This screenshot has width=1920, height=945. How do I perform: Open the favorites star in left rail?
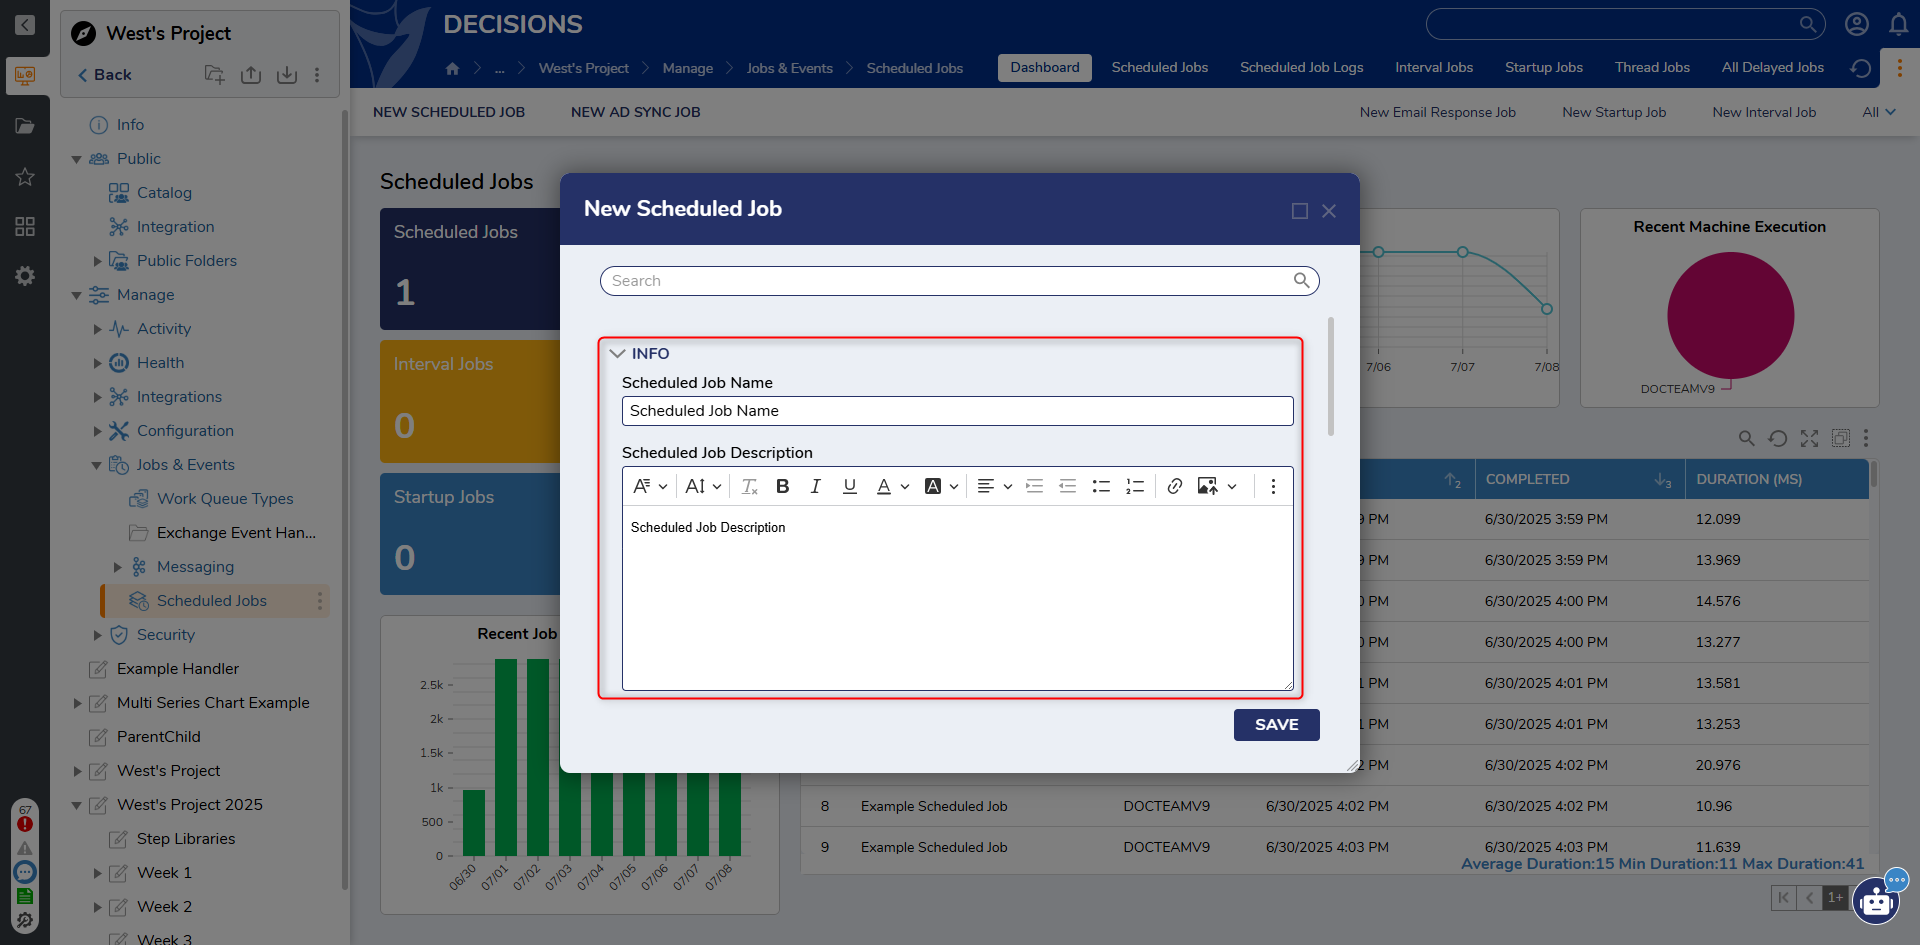[25, 177]
